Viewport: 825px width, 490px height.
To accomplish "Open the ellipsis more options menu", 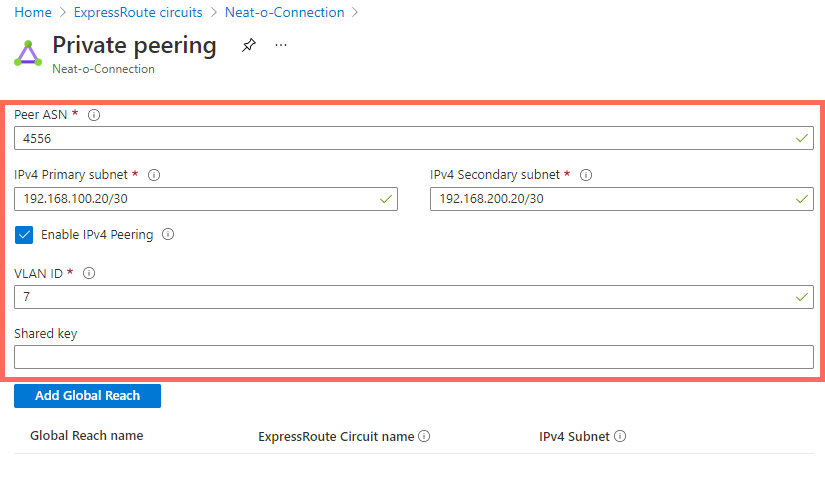I will [281, 46].
